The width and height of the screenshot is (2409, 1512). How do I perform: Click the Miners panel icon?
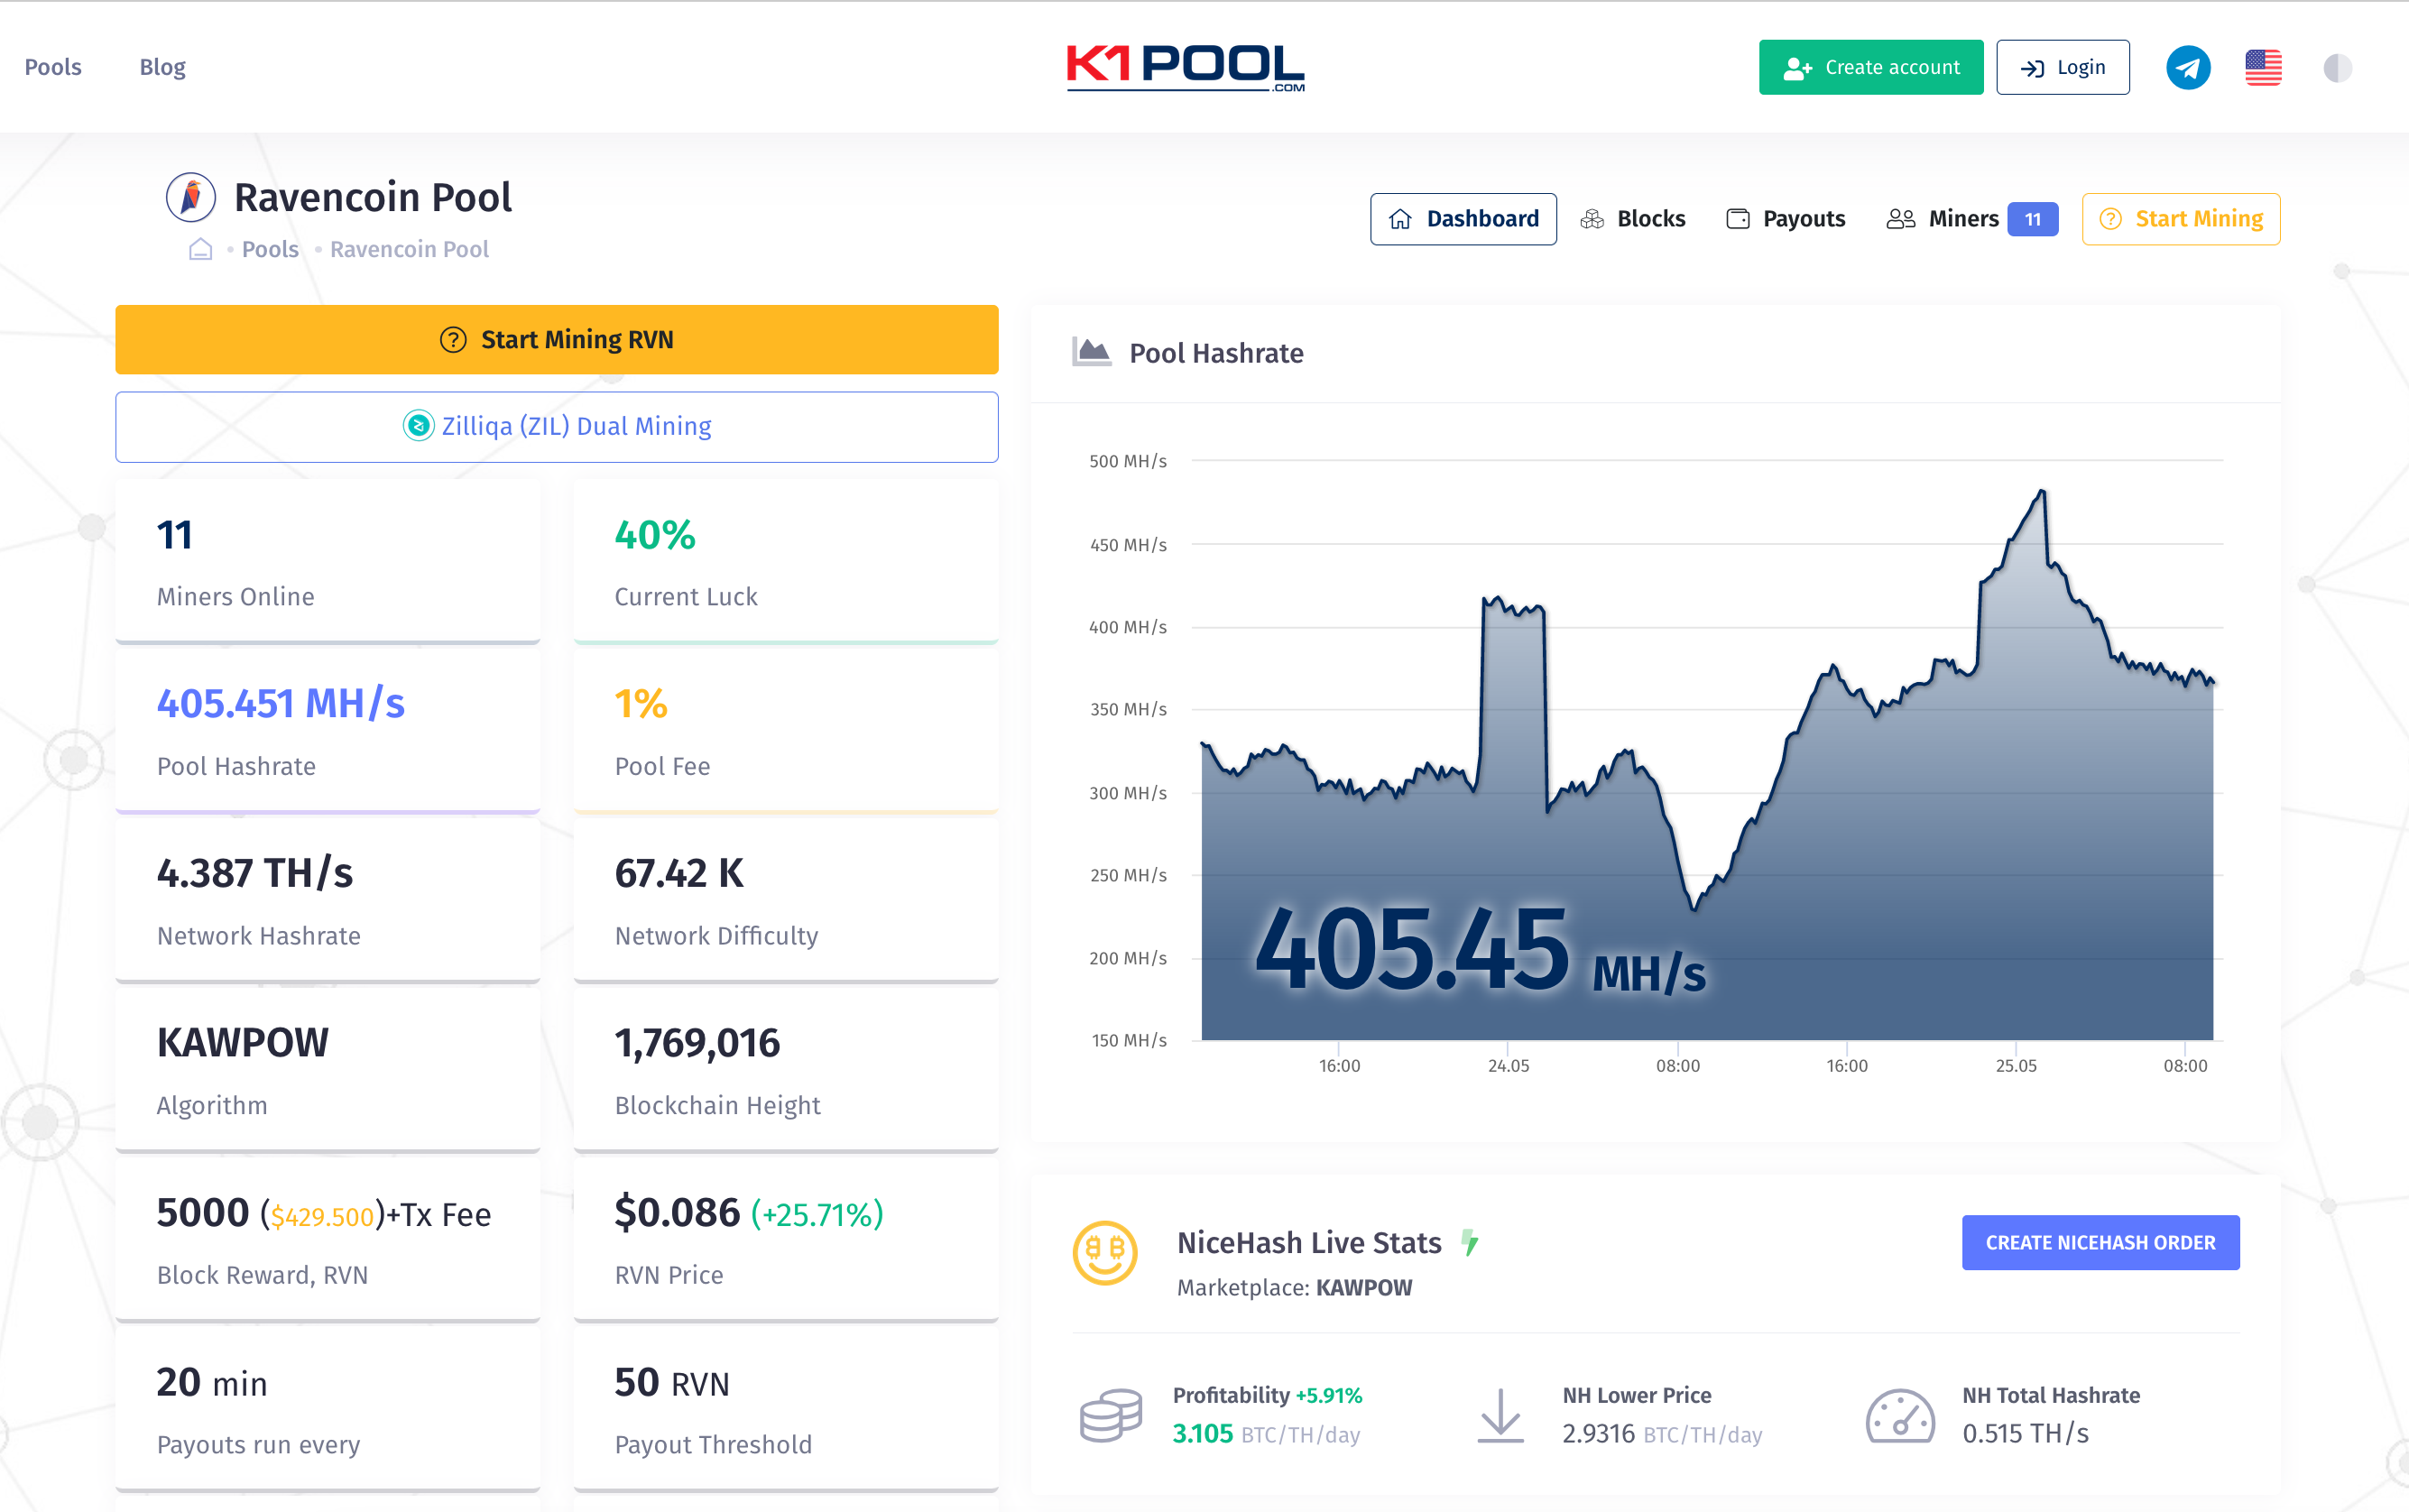[x=1902, y=219]
